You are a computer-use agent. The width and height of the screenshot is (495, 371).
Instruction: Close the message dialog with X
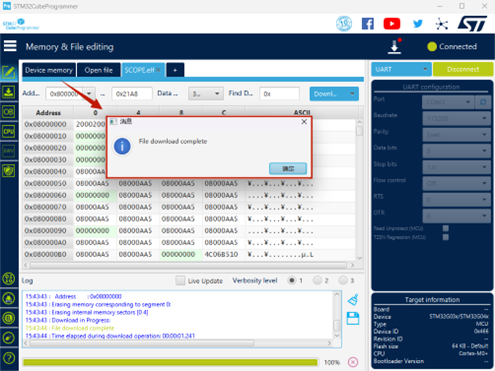point(304,122)
